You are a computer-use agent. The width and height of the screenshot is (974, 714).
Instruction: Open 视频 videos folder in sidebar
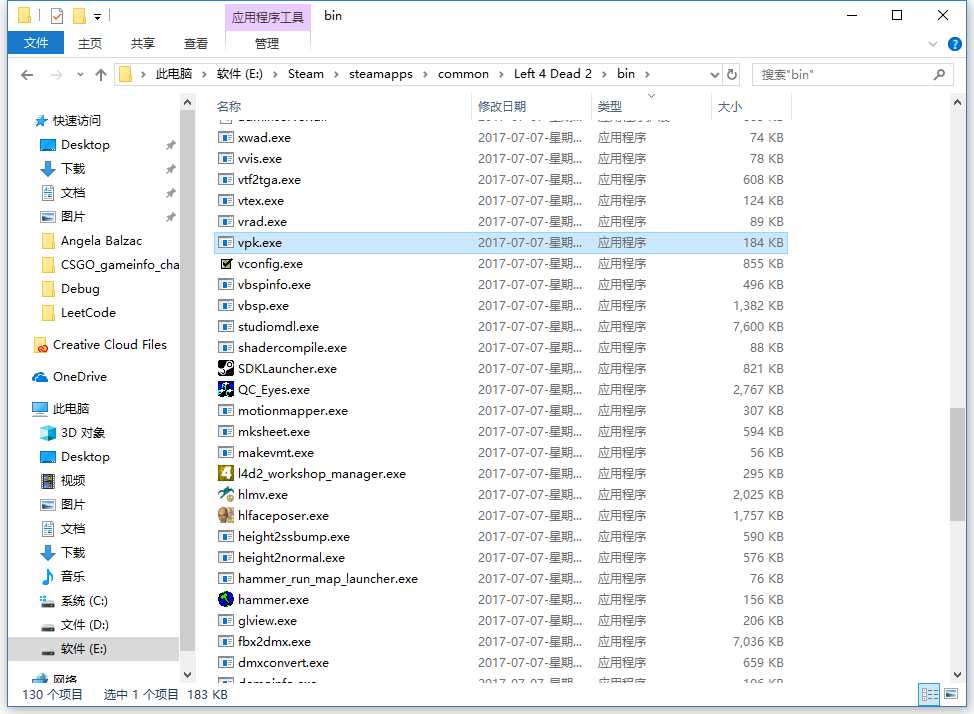pyautogui.click(x=72, y=480)
